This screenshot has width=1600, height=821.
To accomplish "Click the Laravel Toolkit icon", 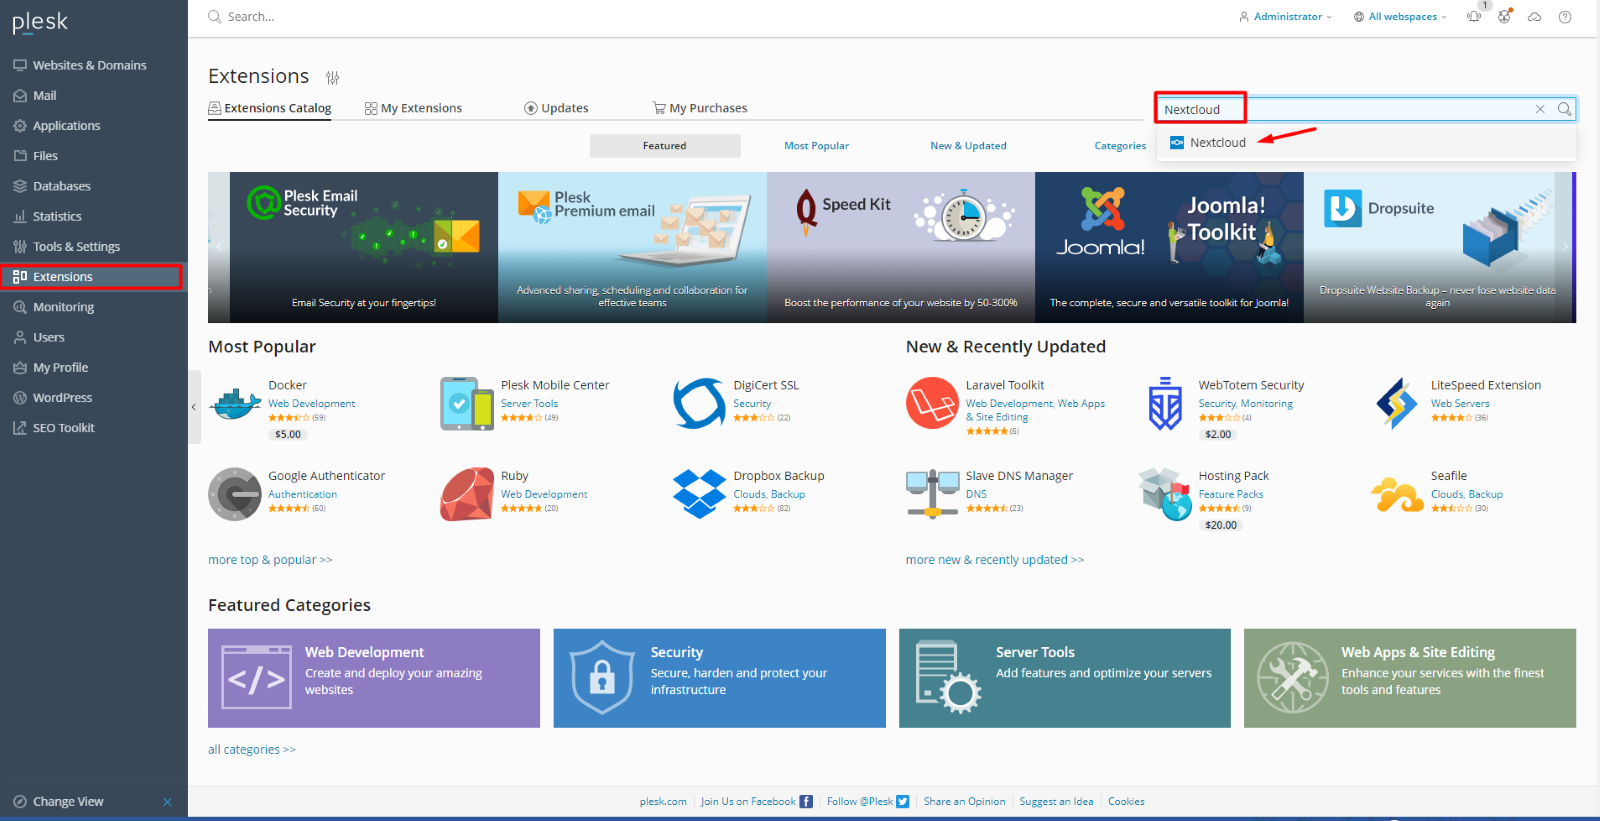I will click(x=932, y=403).
